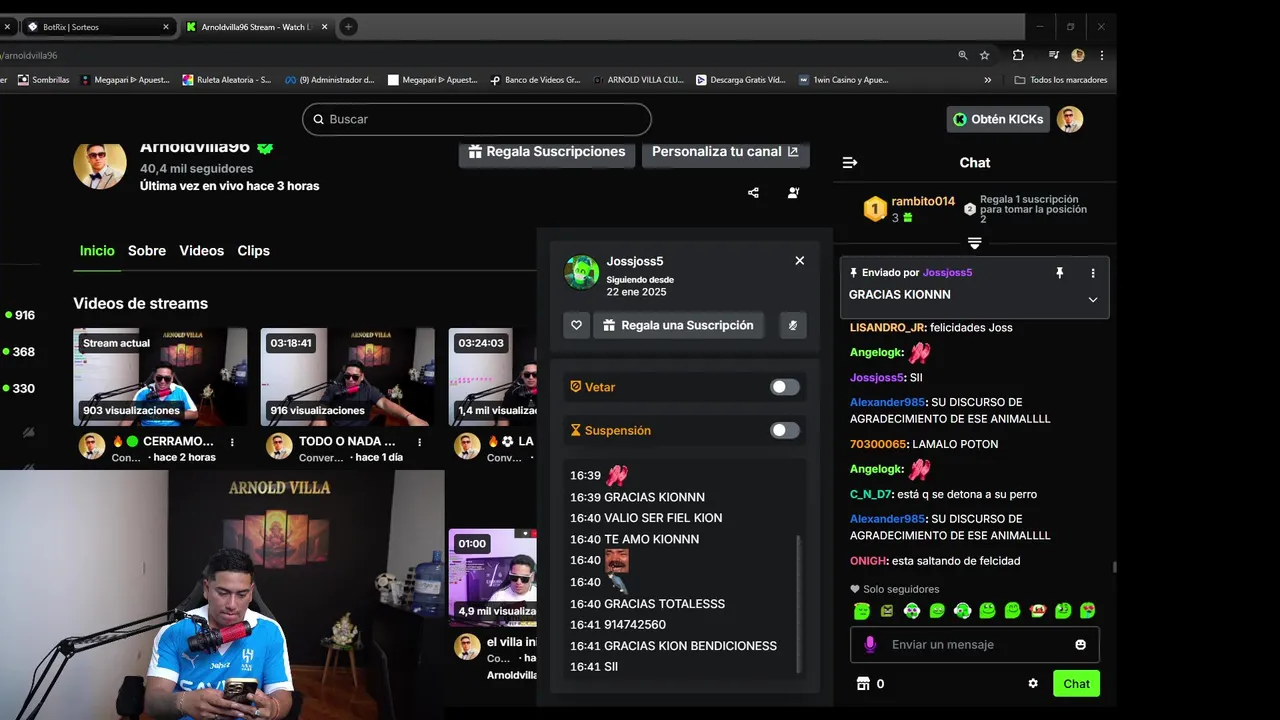The image size is (1280, 720).
Task: Close the Jossjoss5 user card
Action: (x=799, y=261)
